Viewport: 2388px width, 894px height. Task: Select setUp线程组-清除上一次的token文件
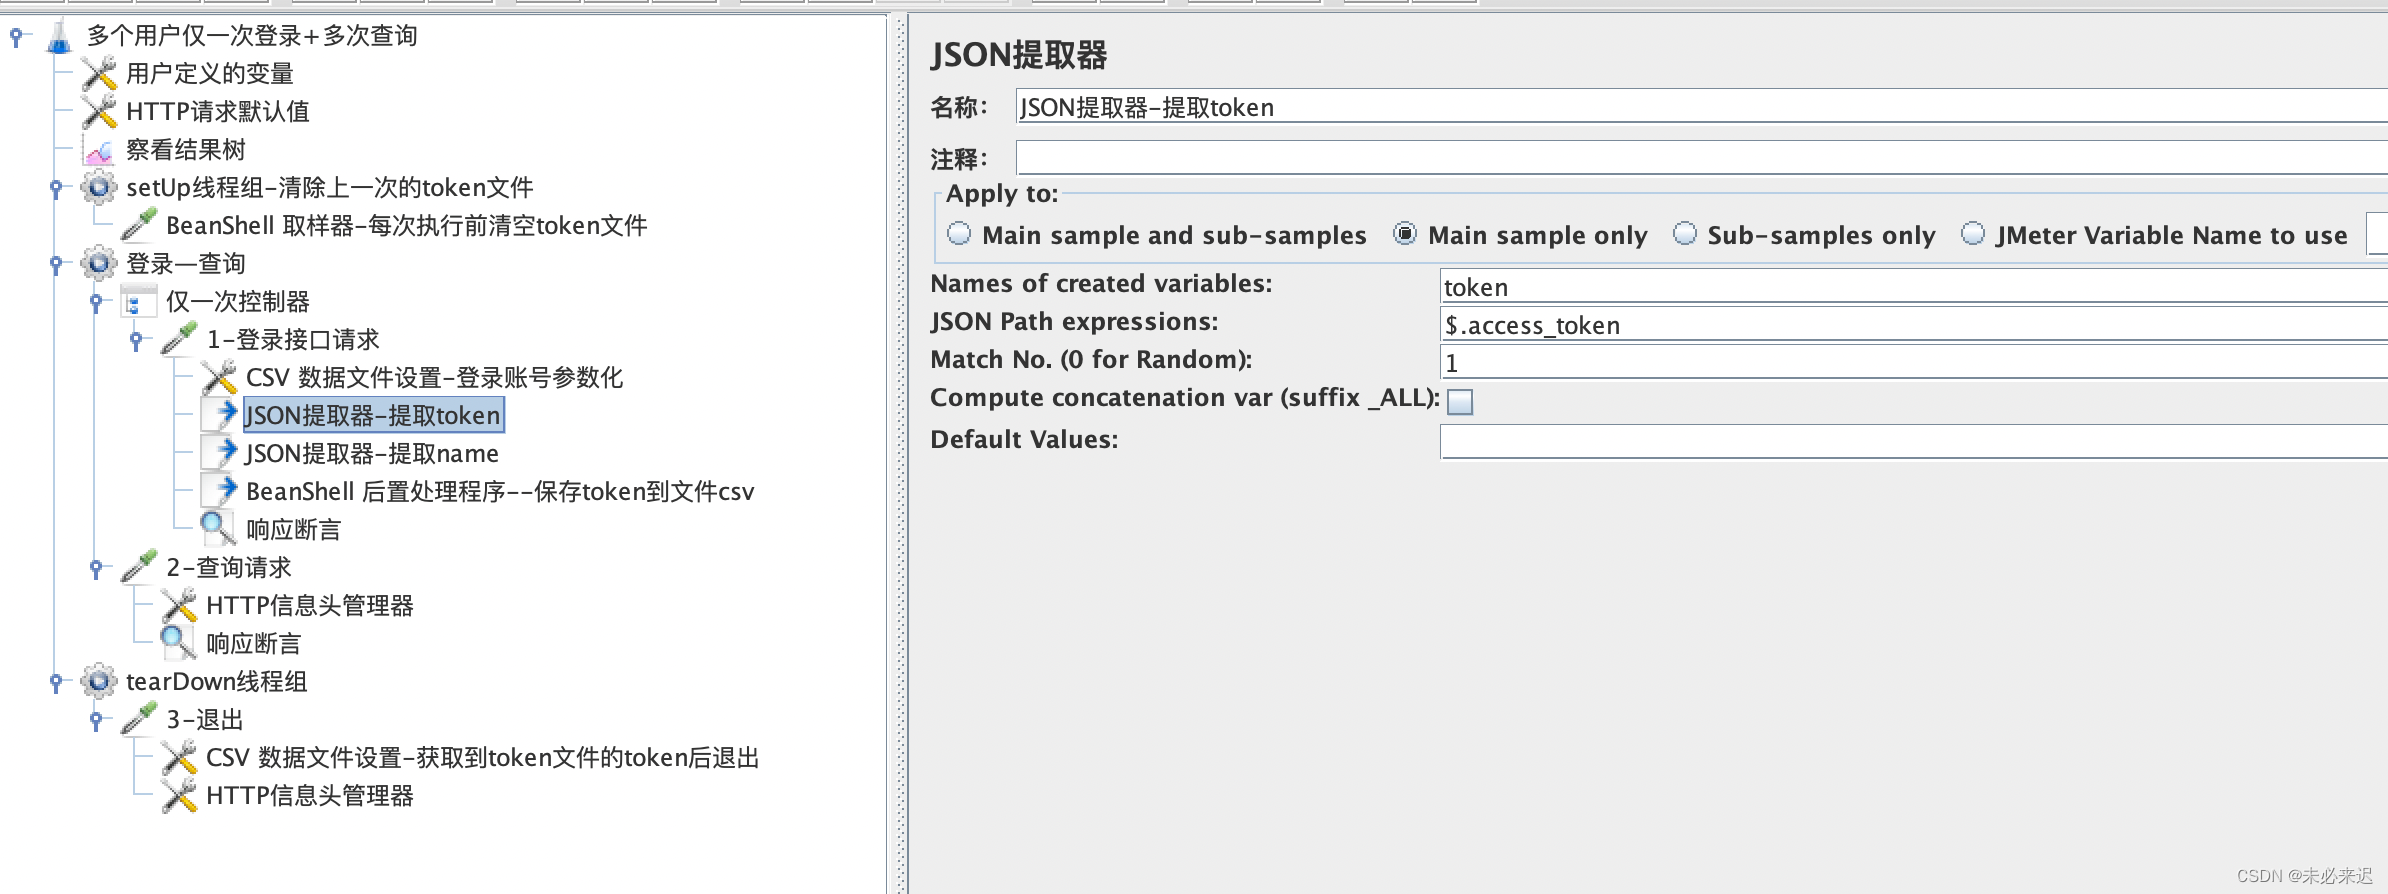coord(330,188)
